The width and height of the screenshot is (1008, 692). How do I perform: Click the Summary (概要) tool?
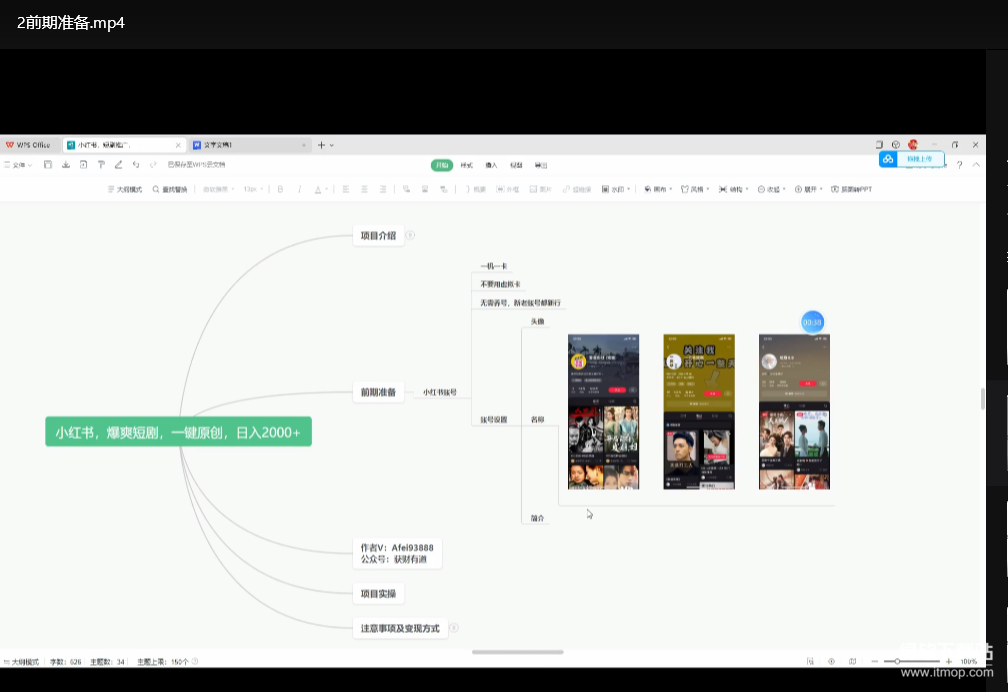[x=475, y=189]
